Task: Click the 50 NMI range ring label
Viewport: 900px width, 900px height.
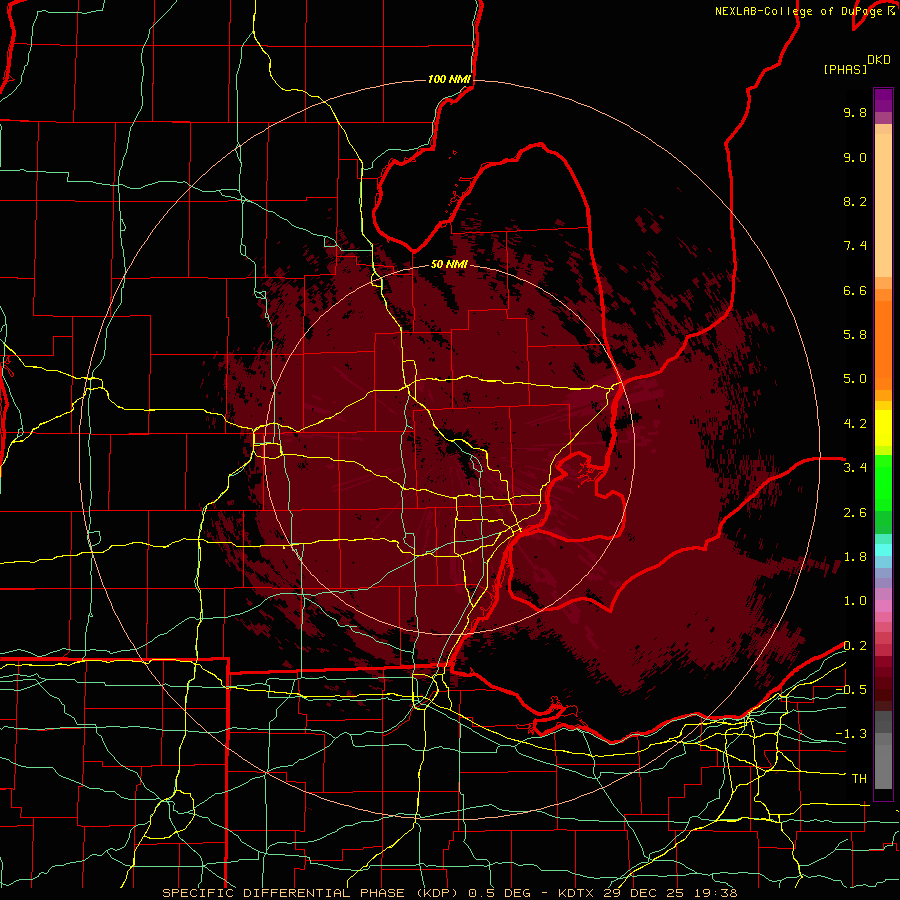Action: 449,265
